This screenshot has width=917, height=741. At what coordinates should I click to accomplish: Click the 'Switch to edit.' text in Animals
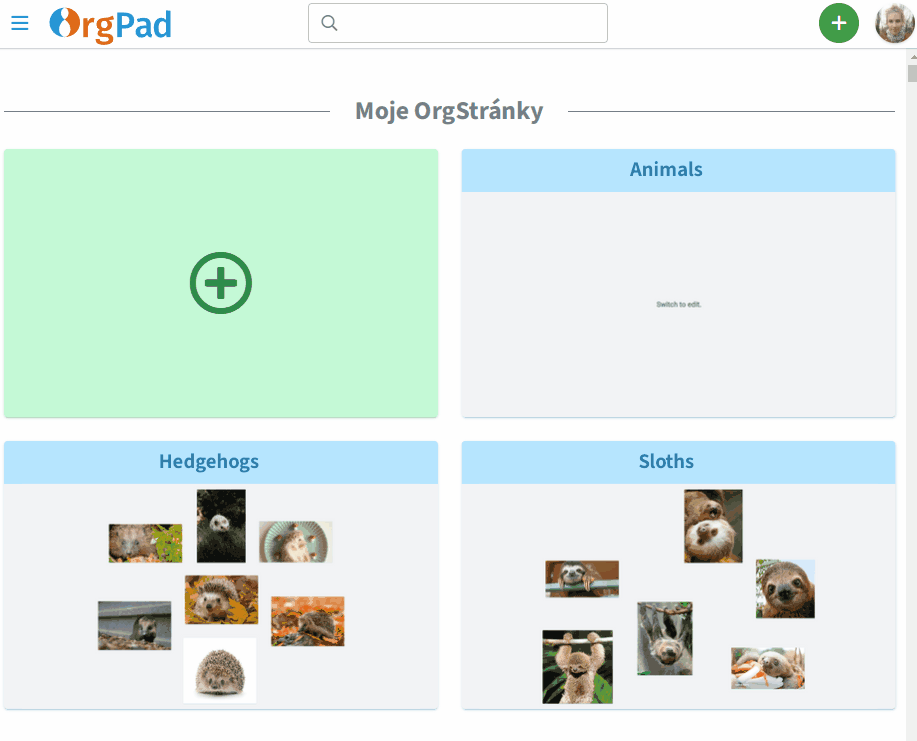coord(678,304)
